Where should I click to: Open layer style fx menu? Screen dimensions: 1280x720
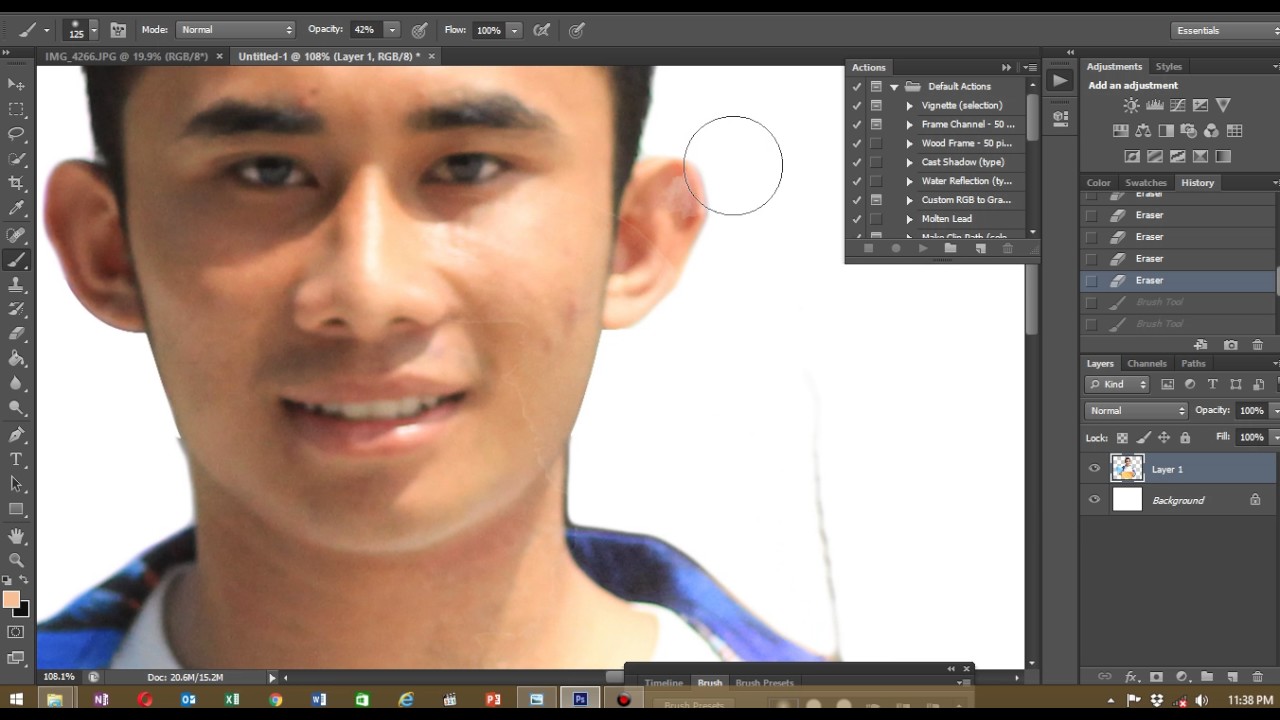click(x=1131, y=677)
